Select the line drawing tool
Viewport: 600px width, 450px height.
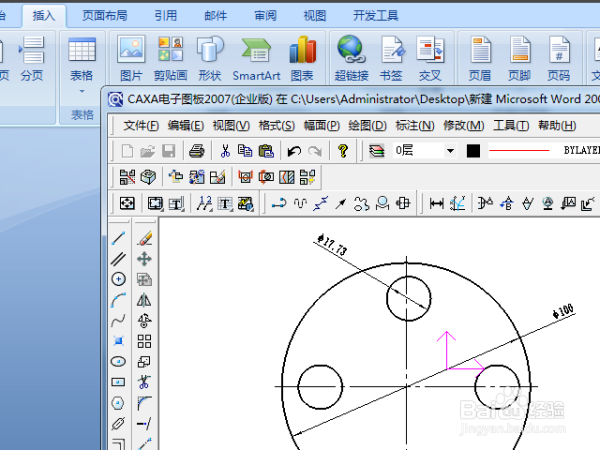[x=118, y=238]
